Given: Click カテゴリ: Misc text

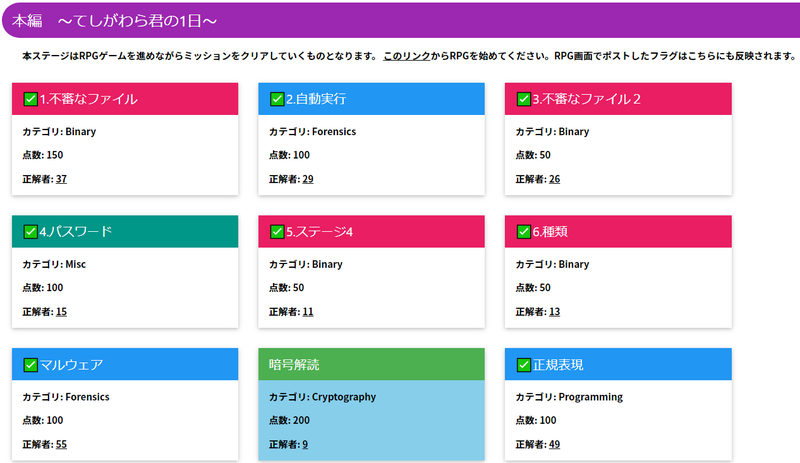Looking at the screenshot, I should click(54, 264).
